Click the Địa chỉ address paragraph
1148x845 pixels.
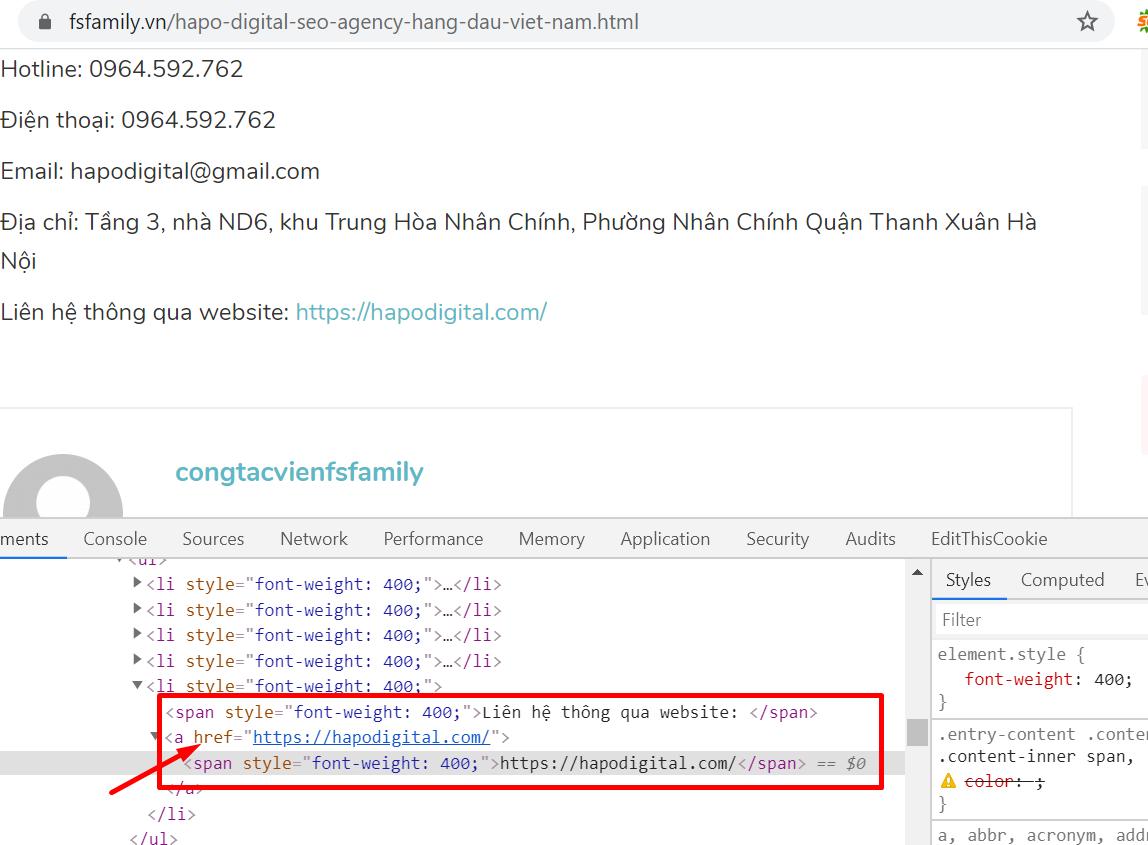tap(518, 241)
